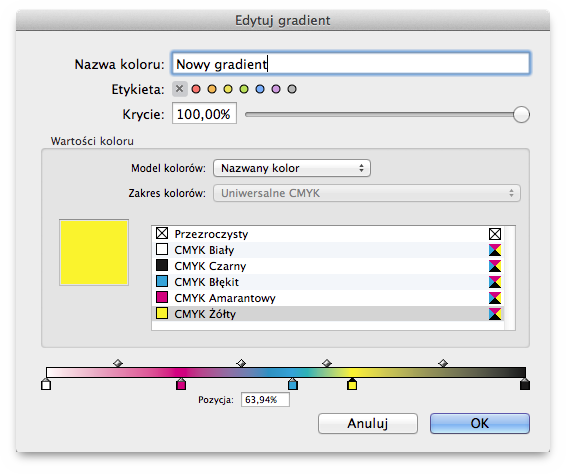Open the Zakres kolorów dropdown
Image resolution: width=566 pixels, height=474 pixels.
(366, 193)
